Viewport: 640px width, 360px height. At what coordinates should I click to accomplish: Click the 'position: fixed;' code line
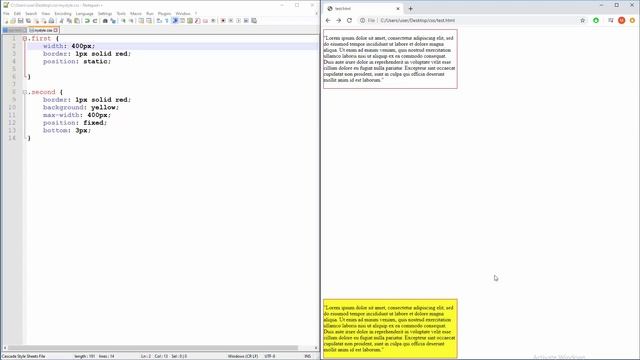tap(75, 123)
